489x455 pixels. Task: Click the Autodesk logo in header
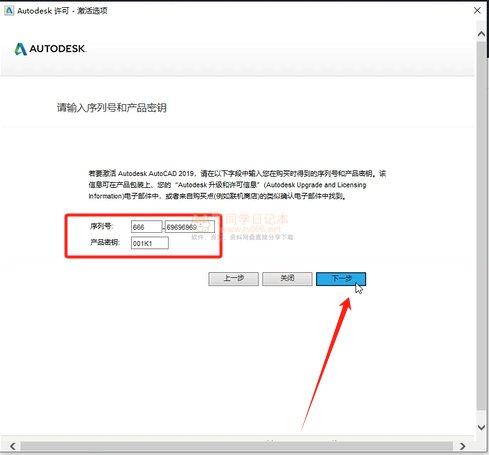click(50, 49)
